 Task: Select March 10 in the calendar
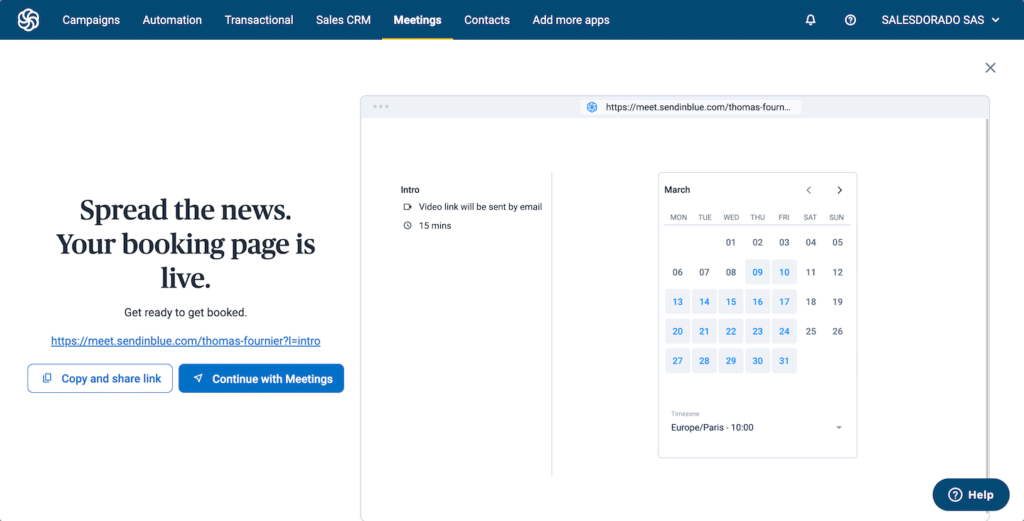click(x=784, y=272)
